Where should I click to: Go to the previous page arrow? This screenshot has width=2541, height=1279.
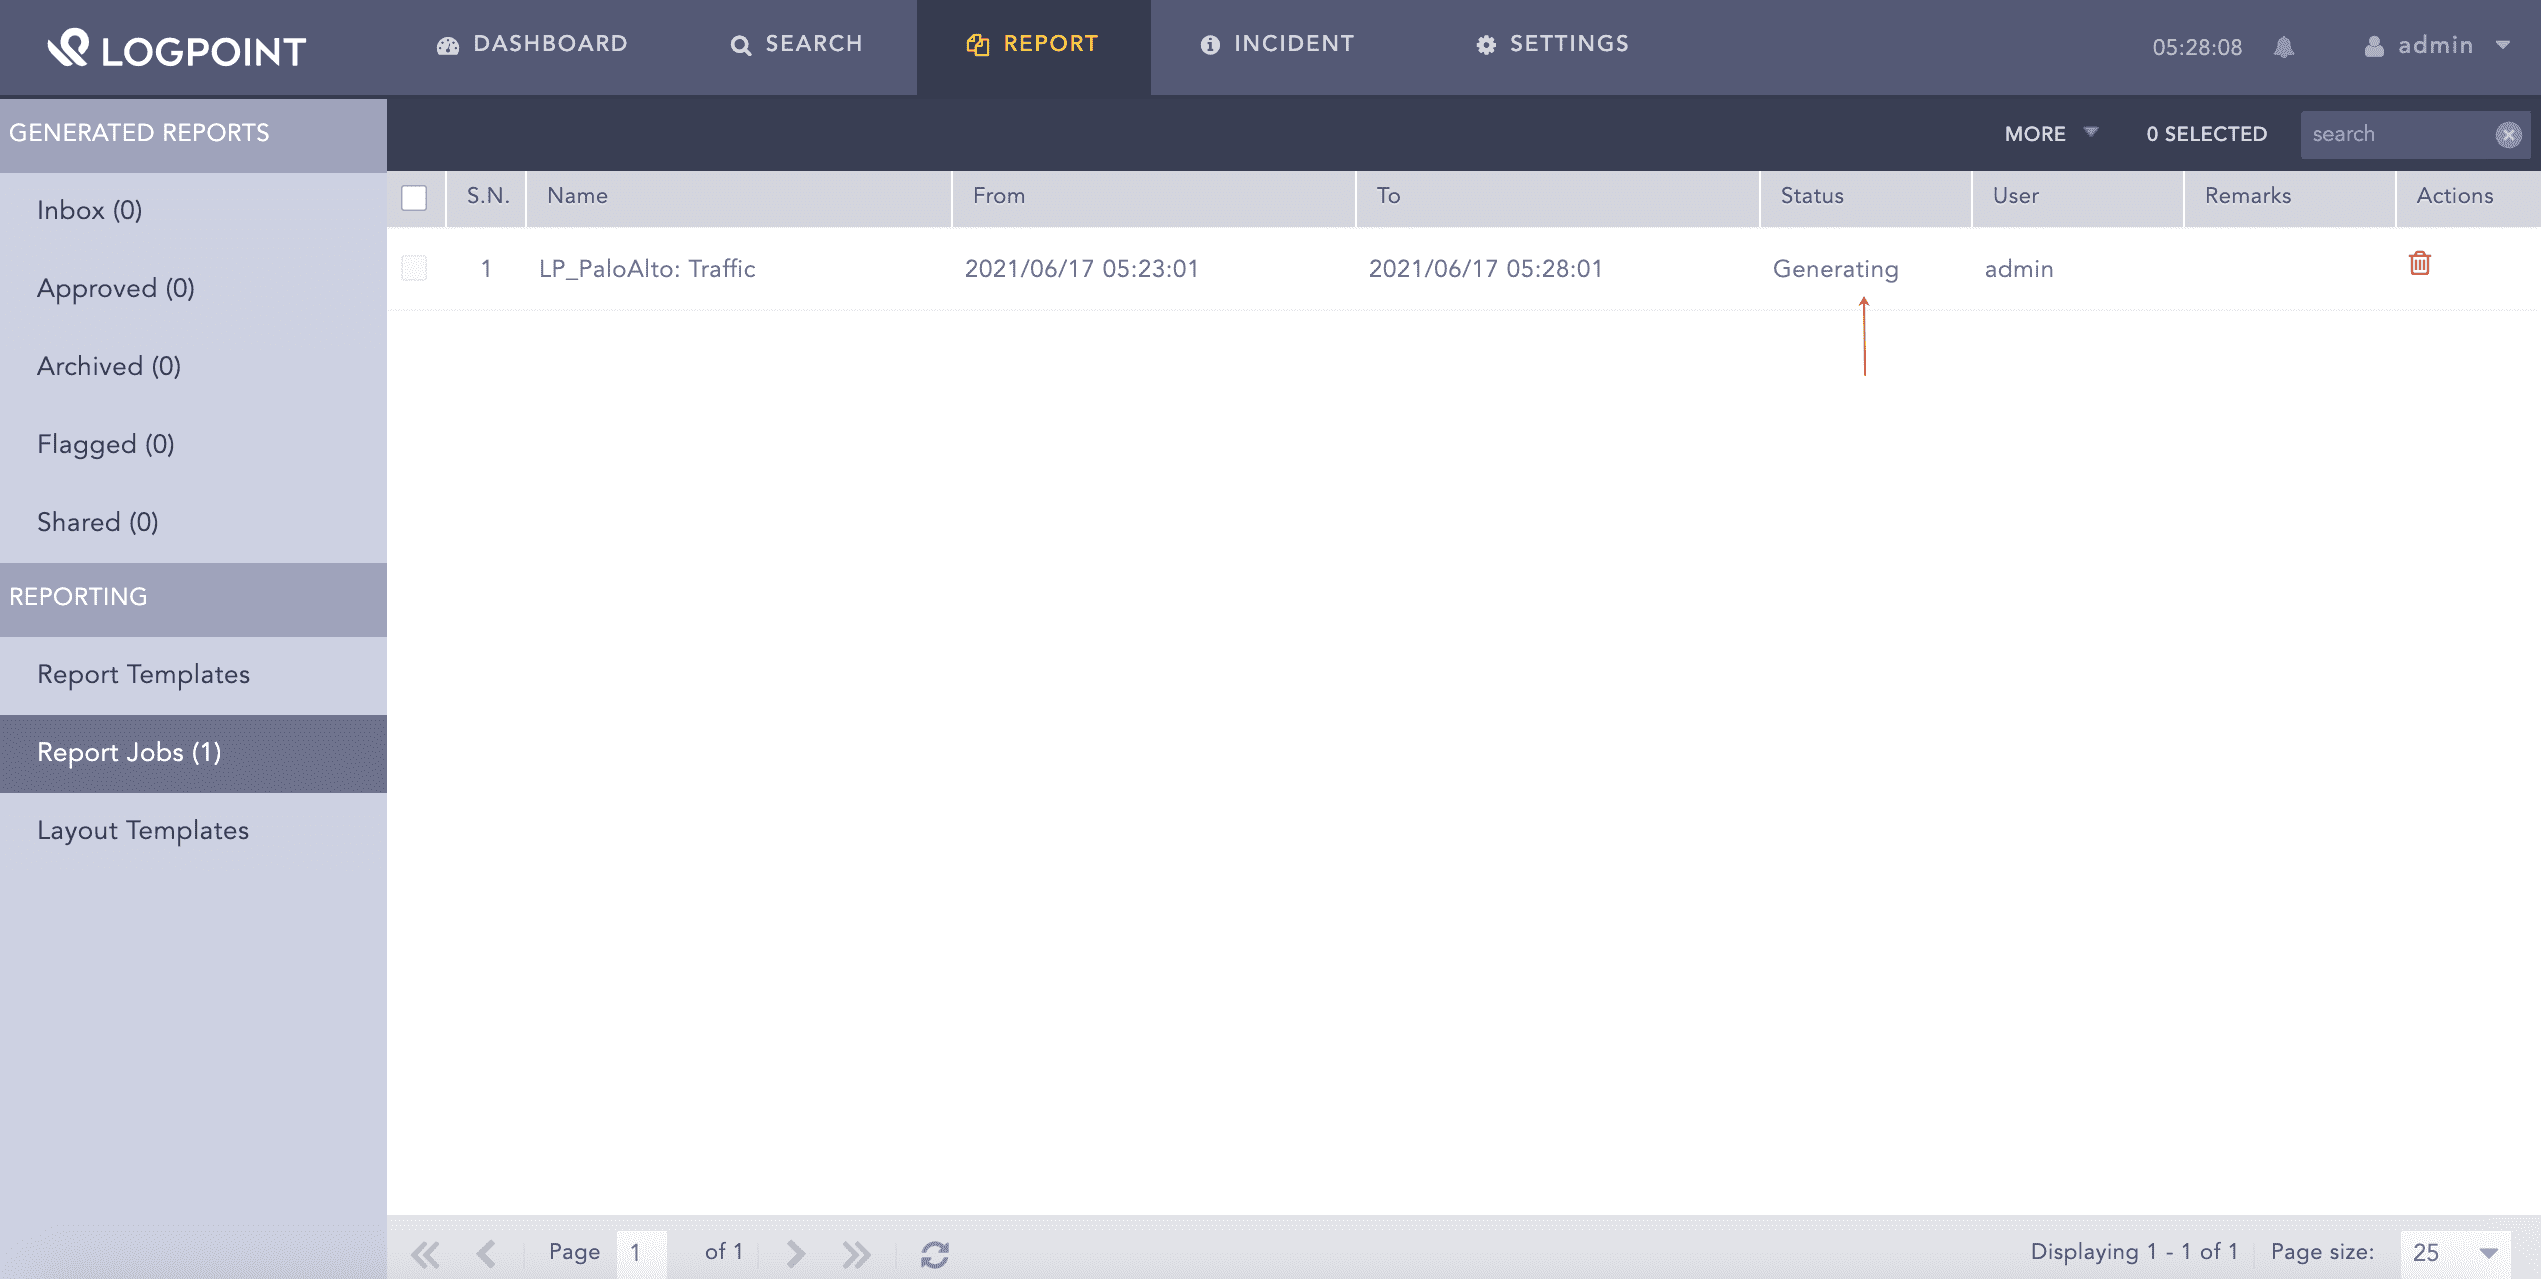point(487,1253)
